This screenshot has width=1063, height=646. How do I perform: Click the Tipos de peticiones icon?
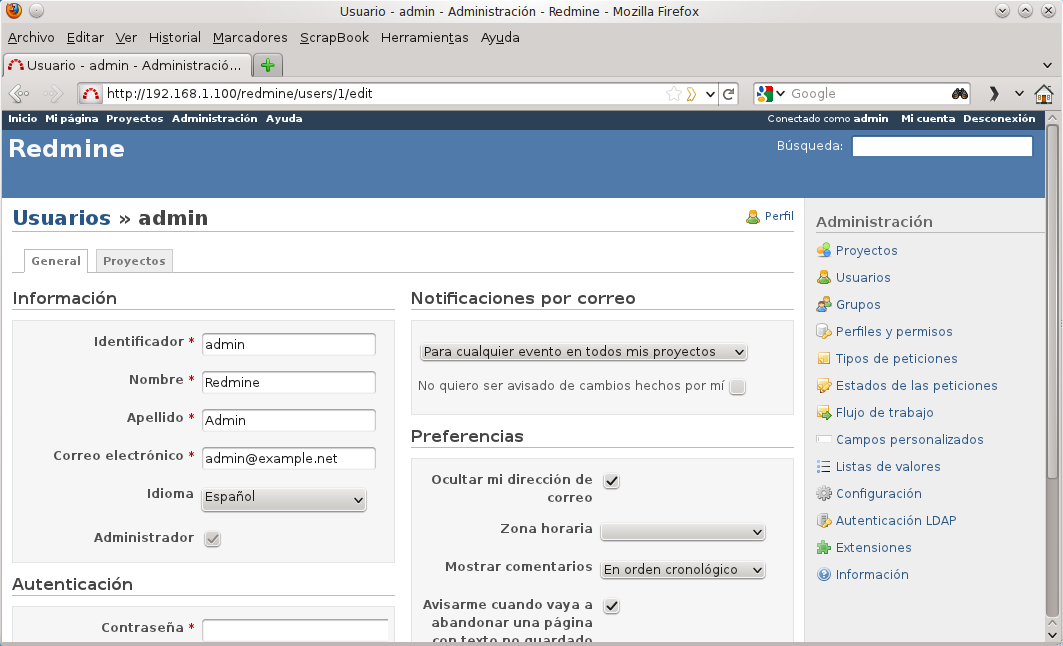coord(824,359)
